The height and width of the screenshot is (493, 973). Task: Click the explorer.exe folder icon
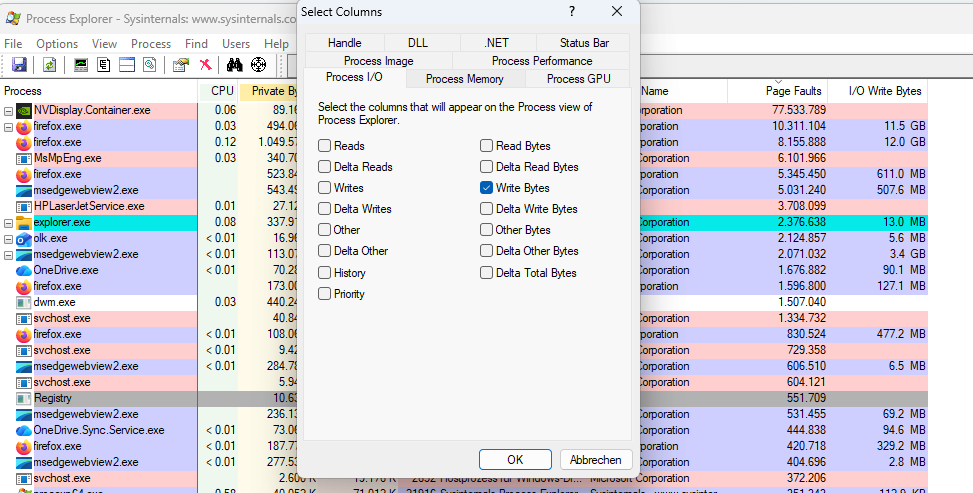24,222
